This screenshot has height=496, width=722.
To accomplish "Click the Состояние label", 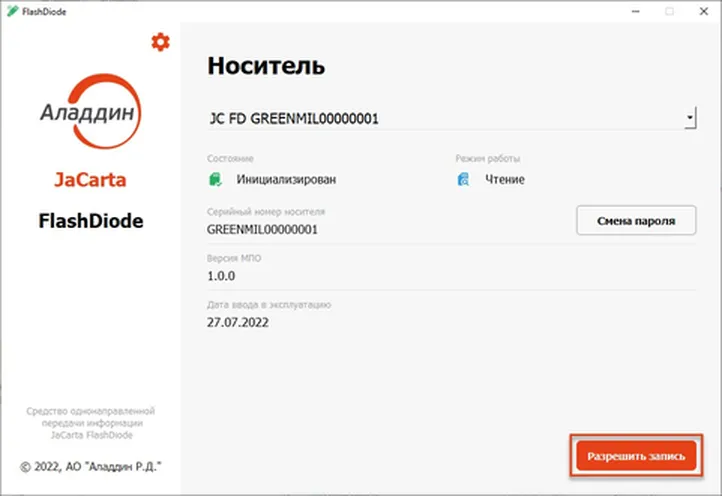I will (230, 158).
